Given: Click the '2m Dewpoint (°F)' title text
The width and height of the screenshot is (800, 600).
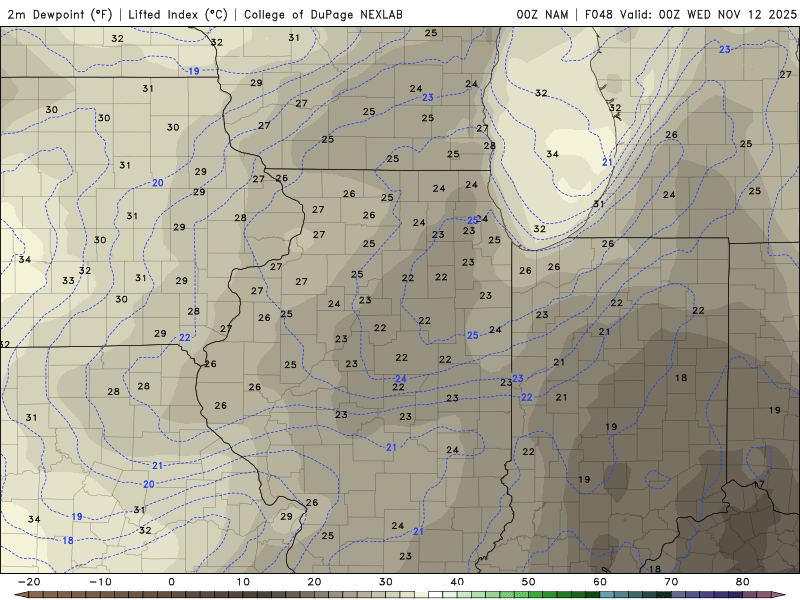Looking at the screenshot, I should 60,14.
